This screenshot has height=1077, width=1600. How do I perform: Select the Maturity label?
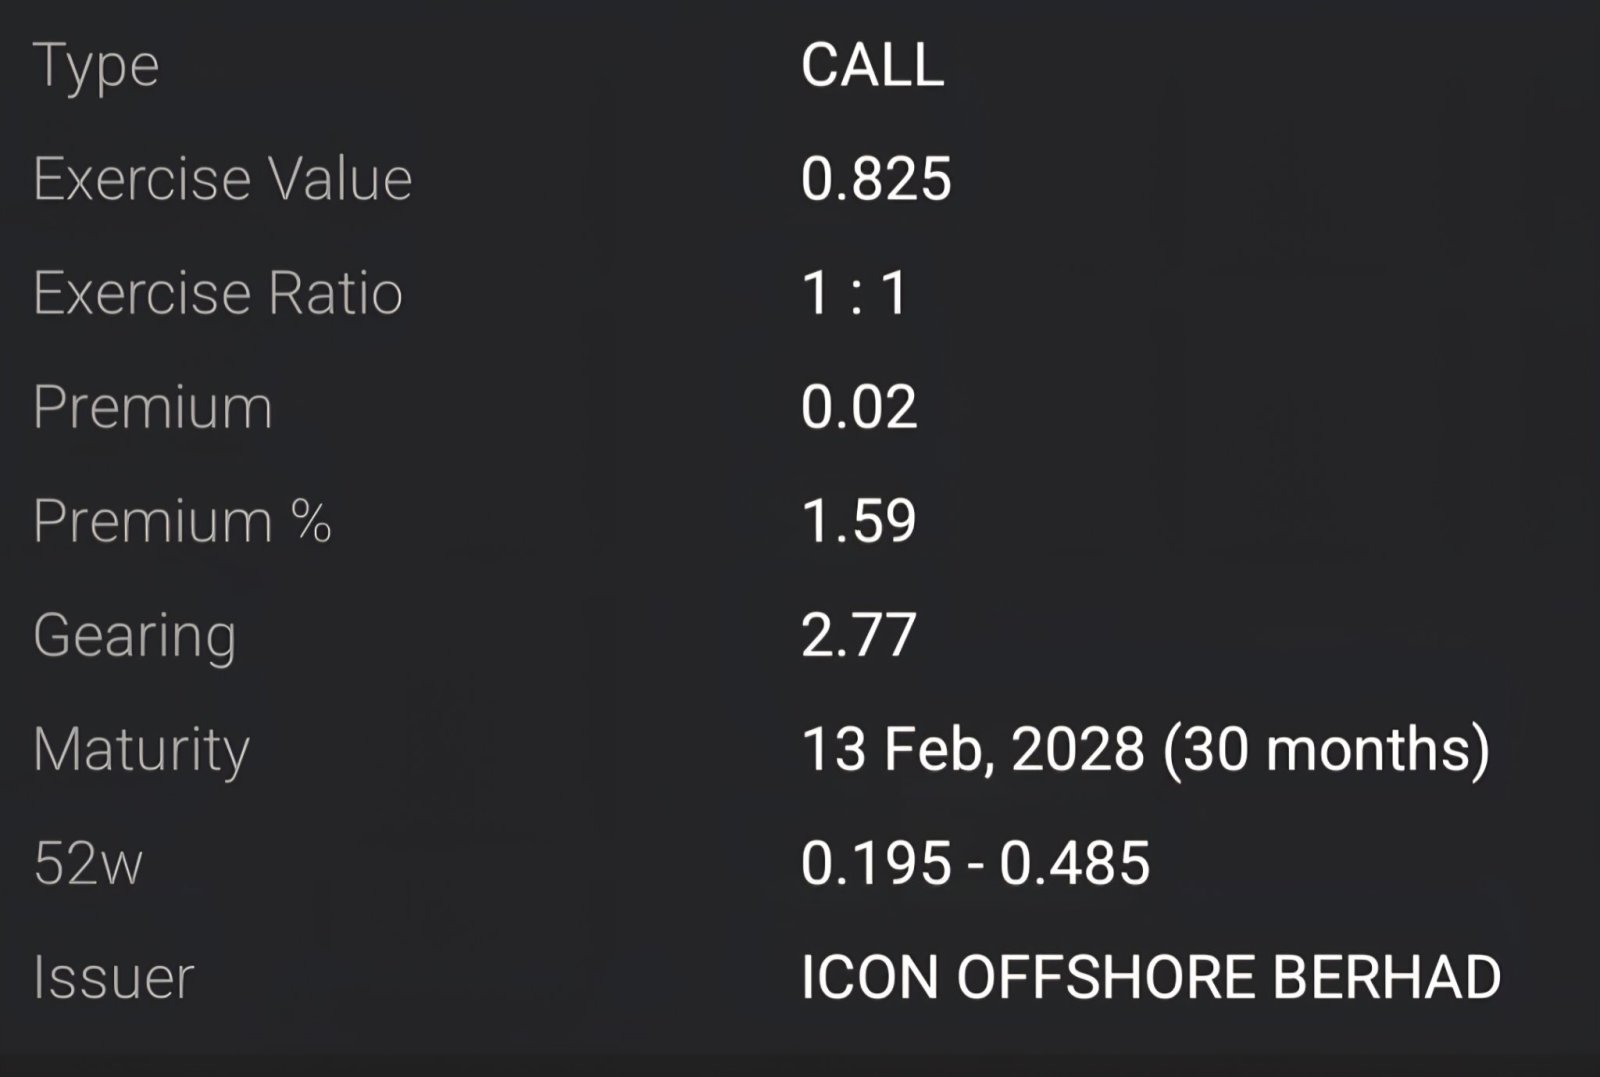pyautogui.click(x=141, y=752)
